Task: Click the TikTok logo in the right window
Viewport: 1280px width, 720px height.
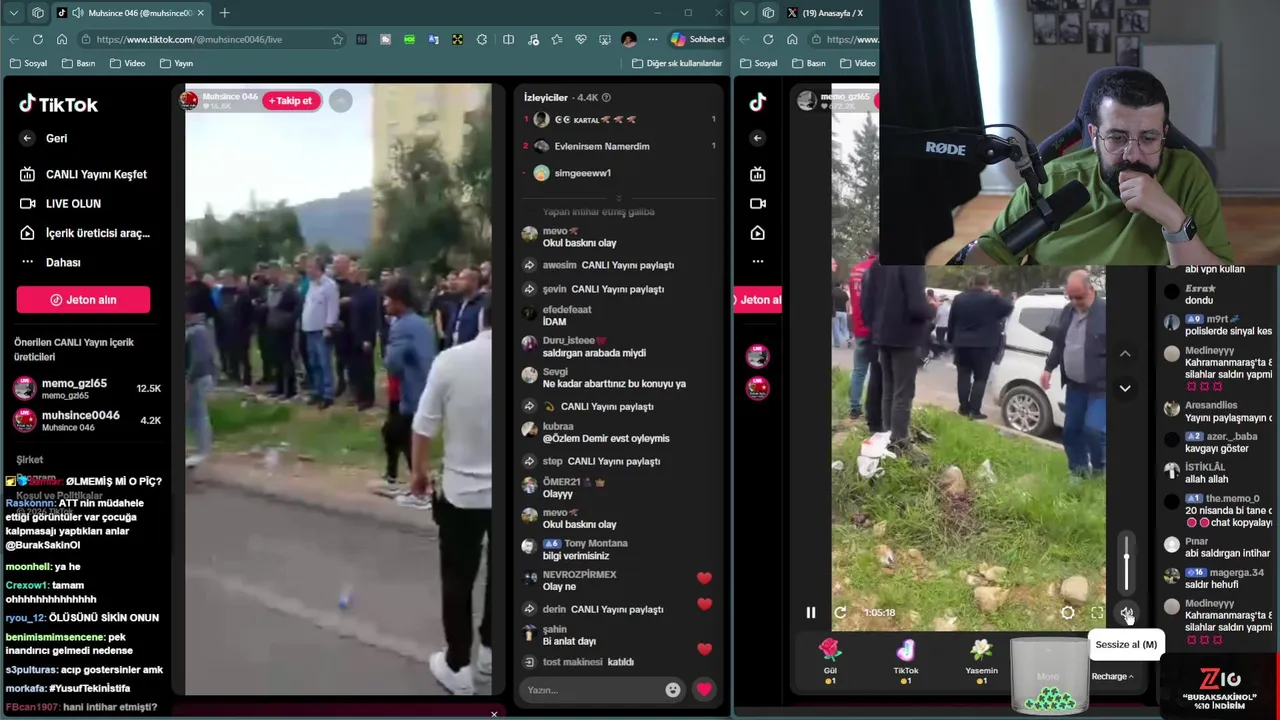Action: click(x=758, y=102)
